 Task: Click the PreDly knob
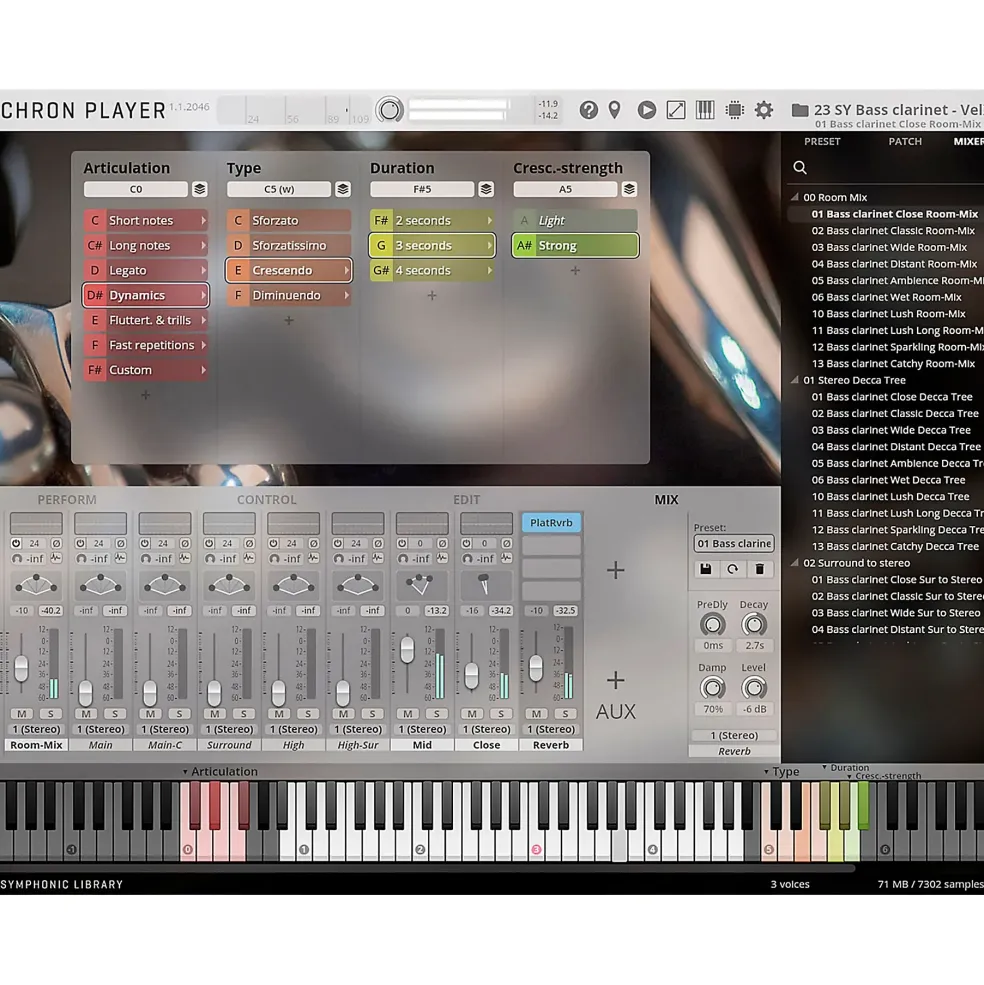pyautogui.click(x=713, y=624)
